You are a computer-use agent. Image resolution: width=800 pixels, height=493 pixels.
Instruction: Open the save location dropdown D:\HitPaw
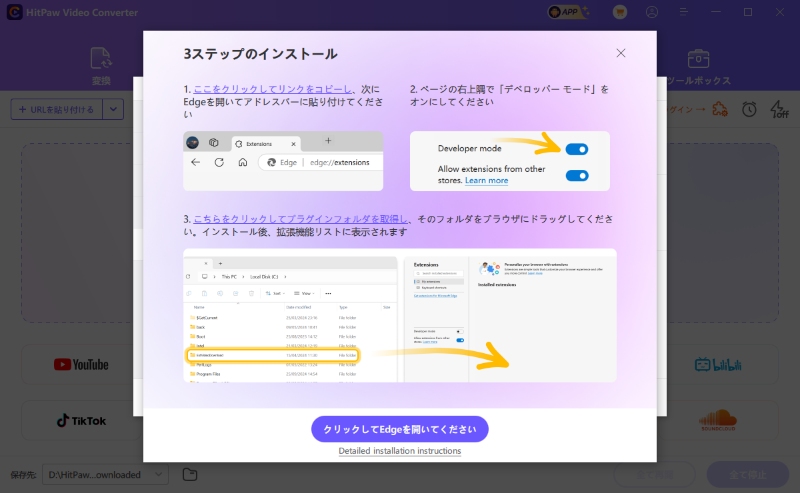coord(105,475)
